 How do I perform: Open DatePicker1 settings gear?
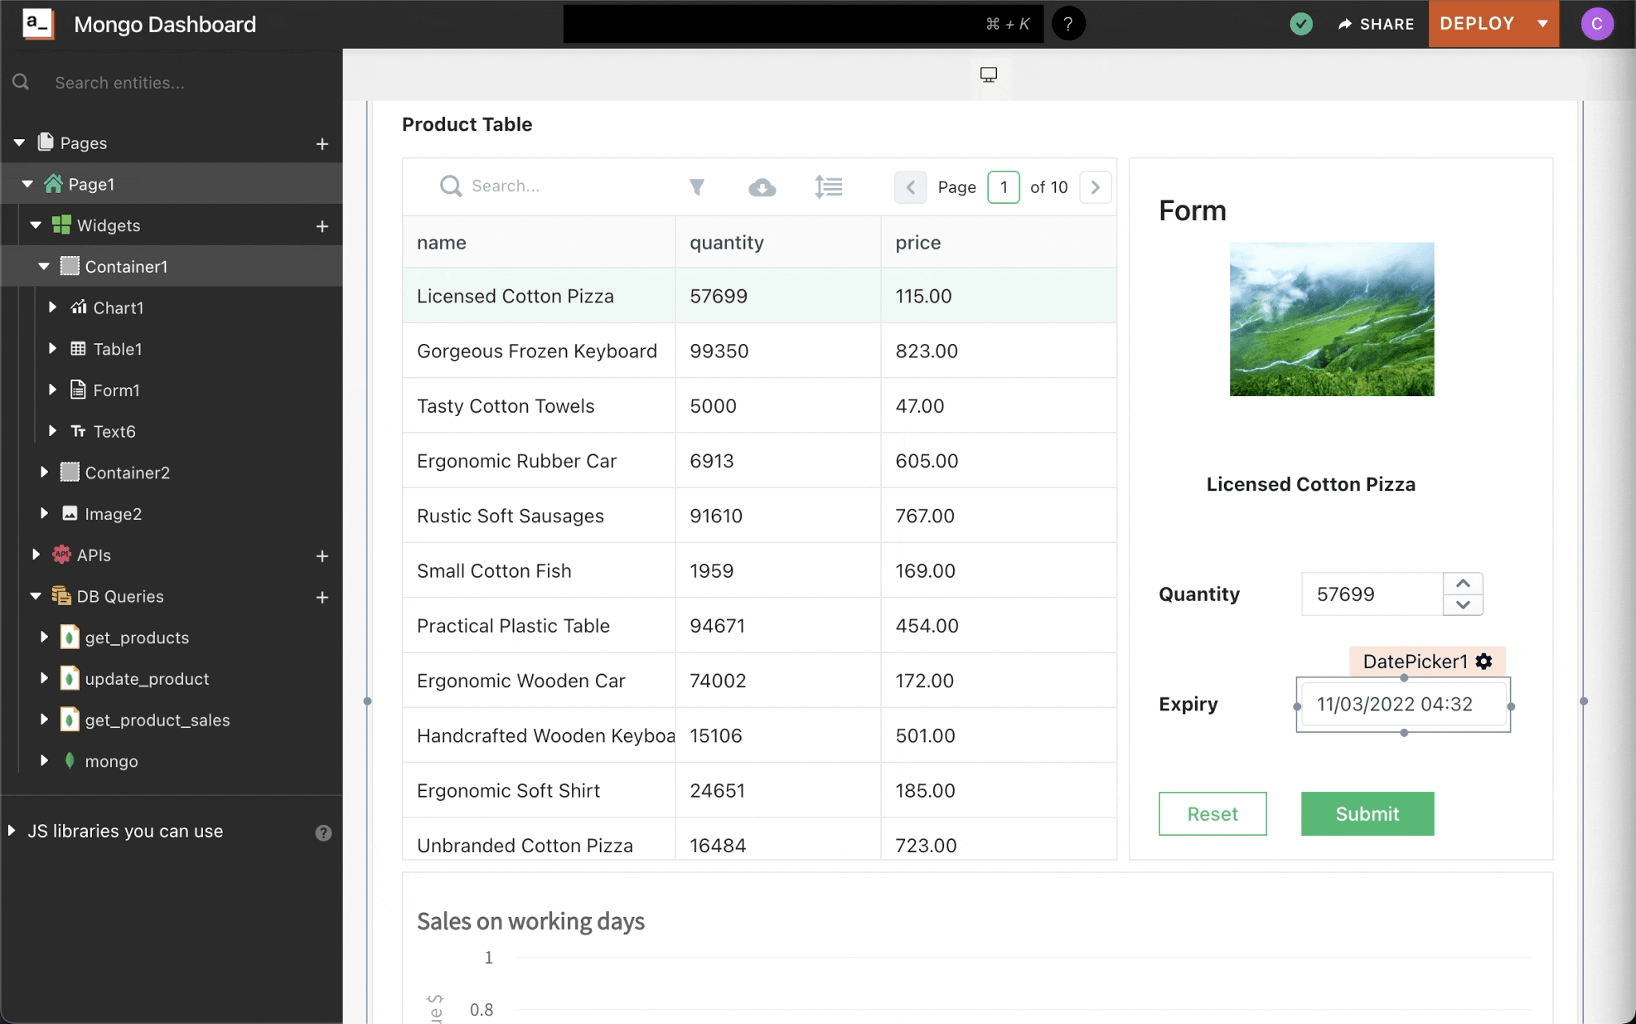[1484, 661]
